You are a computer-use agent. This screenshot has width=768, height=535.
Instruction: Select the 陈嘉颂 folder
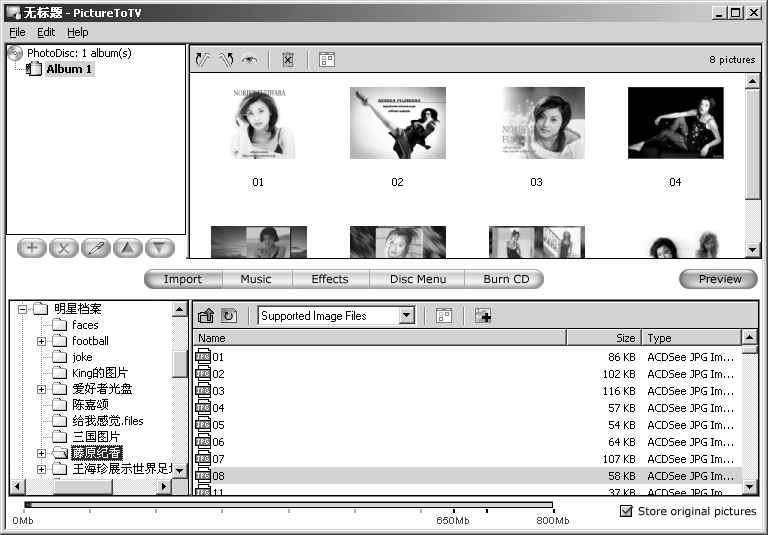(x=91, y=405)
